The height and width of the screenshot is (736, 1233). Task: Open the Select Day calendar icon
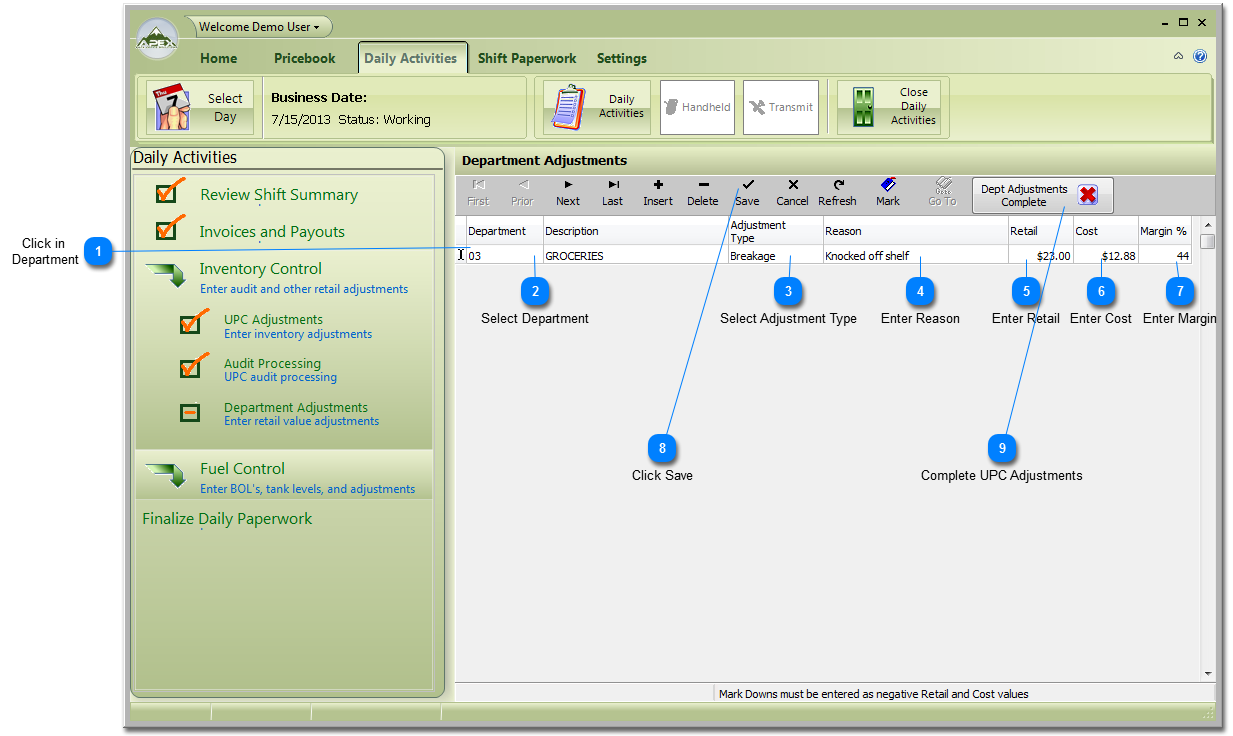pyautogui.click(x=170, y=107)
